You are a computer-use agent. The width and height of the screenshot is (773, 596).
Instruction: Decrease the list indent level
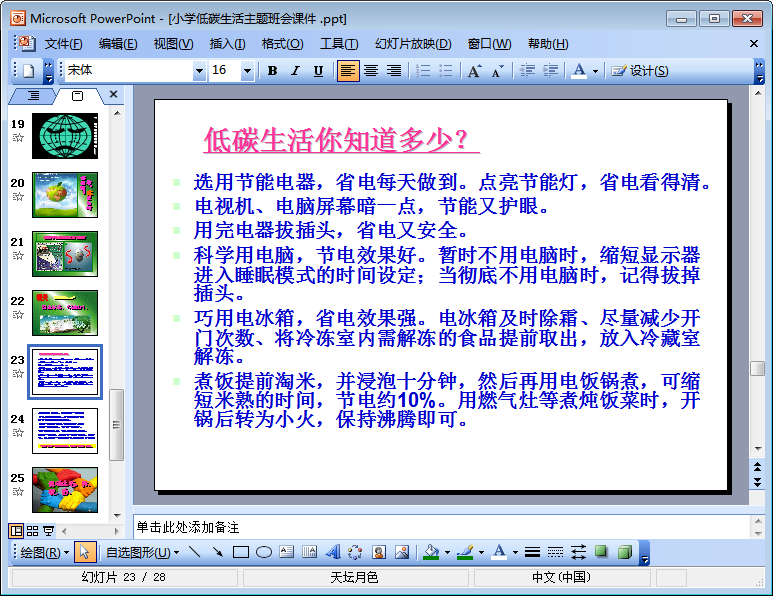(527, 71)
